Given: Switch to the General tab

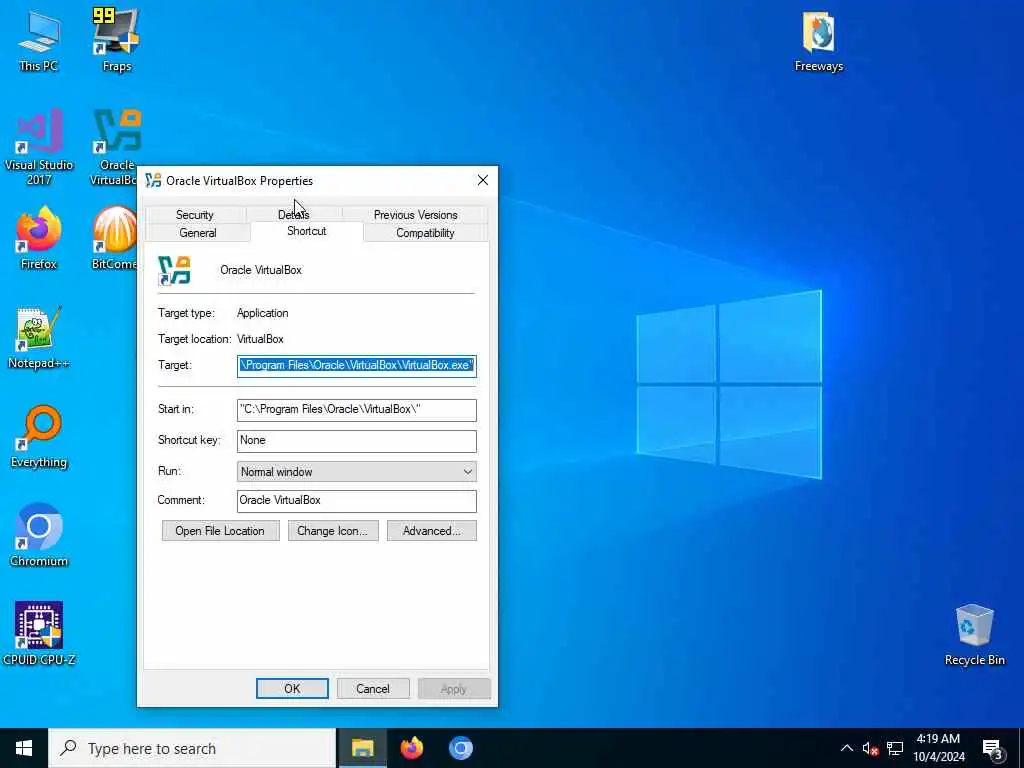Looking at the screenshot, I should [x=198, y=233].
